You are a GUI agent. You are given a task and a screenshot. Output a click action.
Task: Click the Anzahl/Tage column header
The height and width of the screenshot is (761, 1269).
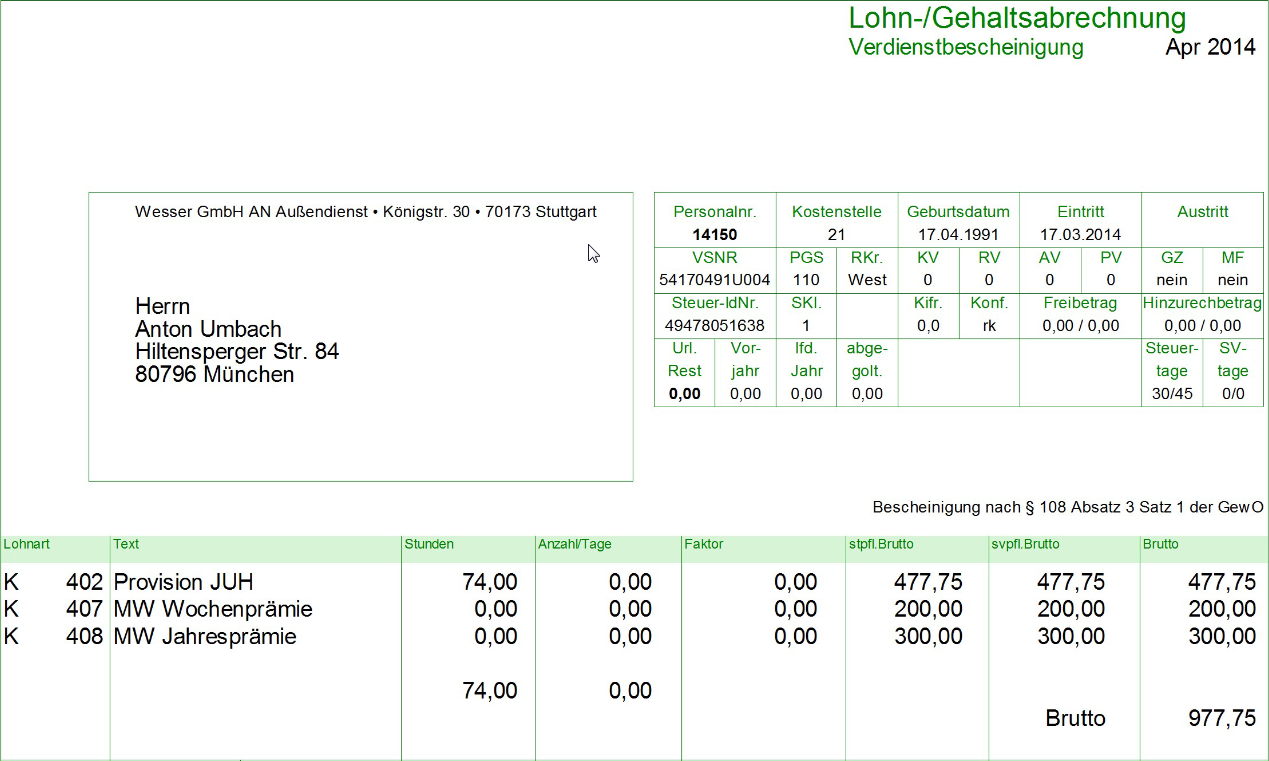pyautogui.click(x=574, y=545)
